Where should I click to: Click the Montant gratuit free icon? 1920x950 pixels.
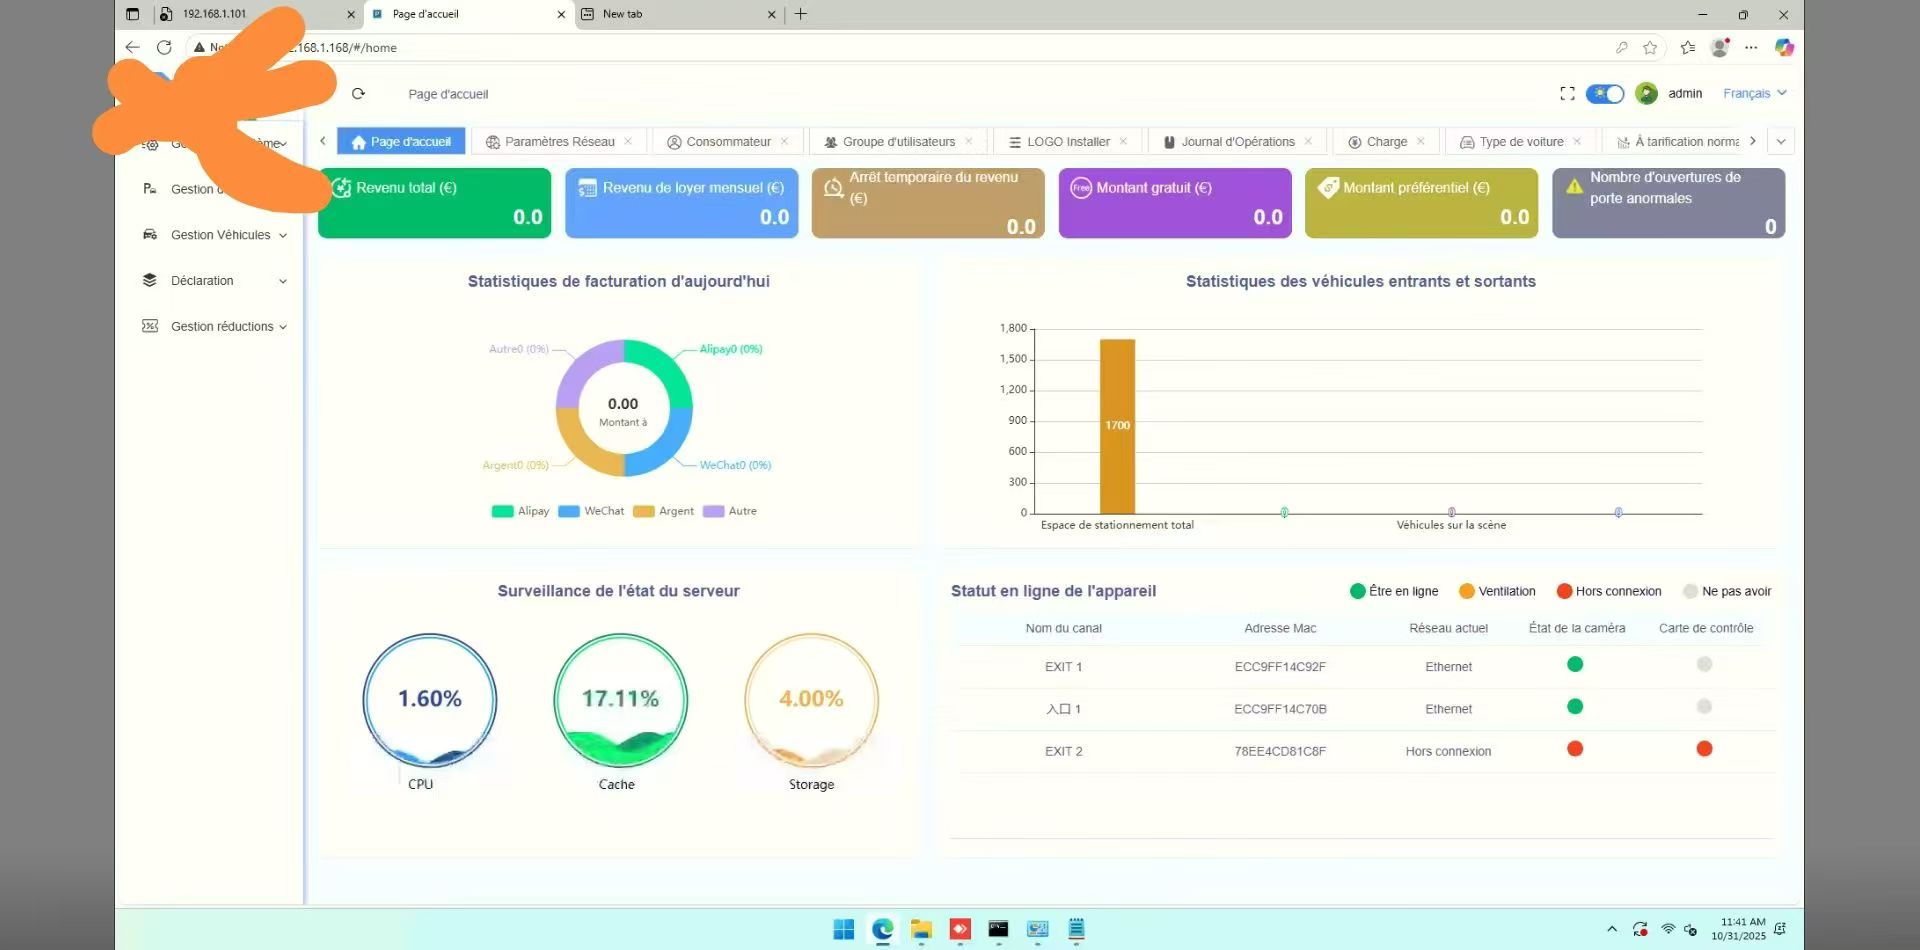click(1081, 188)
